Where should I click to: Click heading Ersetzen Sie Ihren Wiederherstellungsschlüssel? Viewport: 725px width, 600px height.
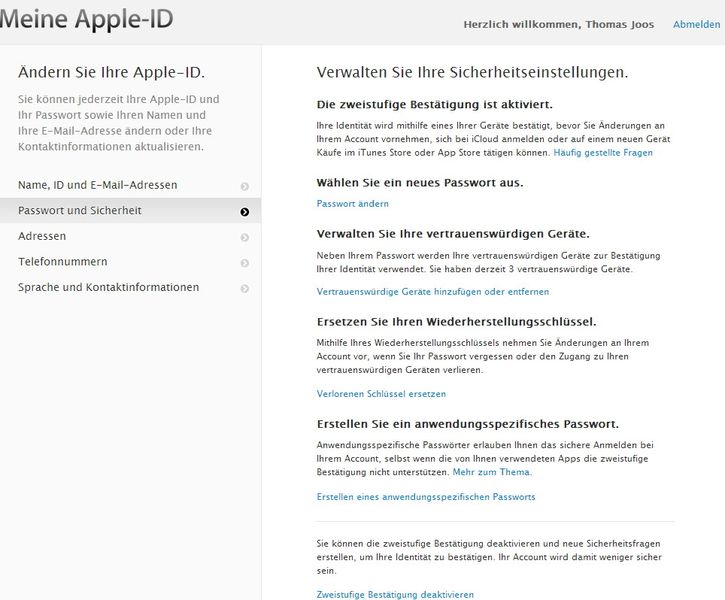pyautogui.click(x=456, y=322)
